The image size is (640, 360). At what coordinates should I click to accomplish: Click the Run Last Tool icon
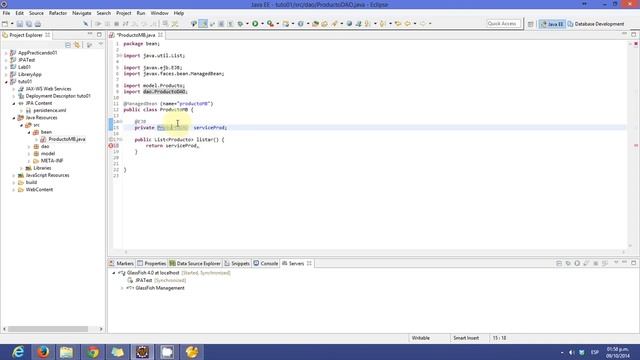coord(270,24)
